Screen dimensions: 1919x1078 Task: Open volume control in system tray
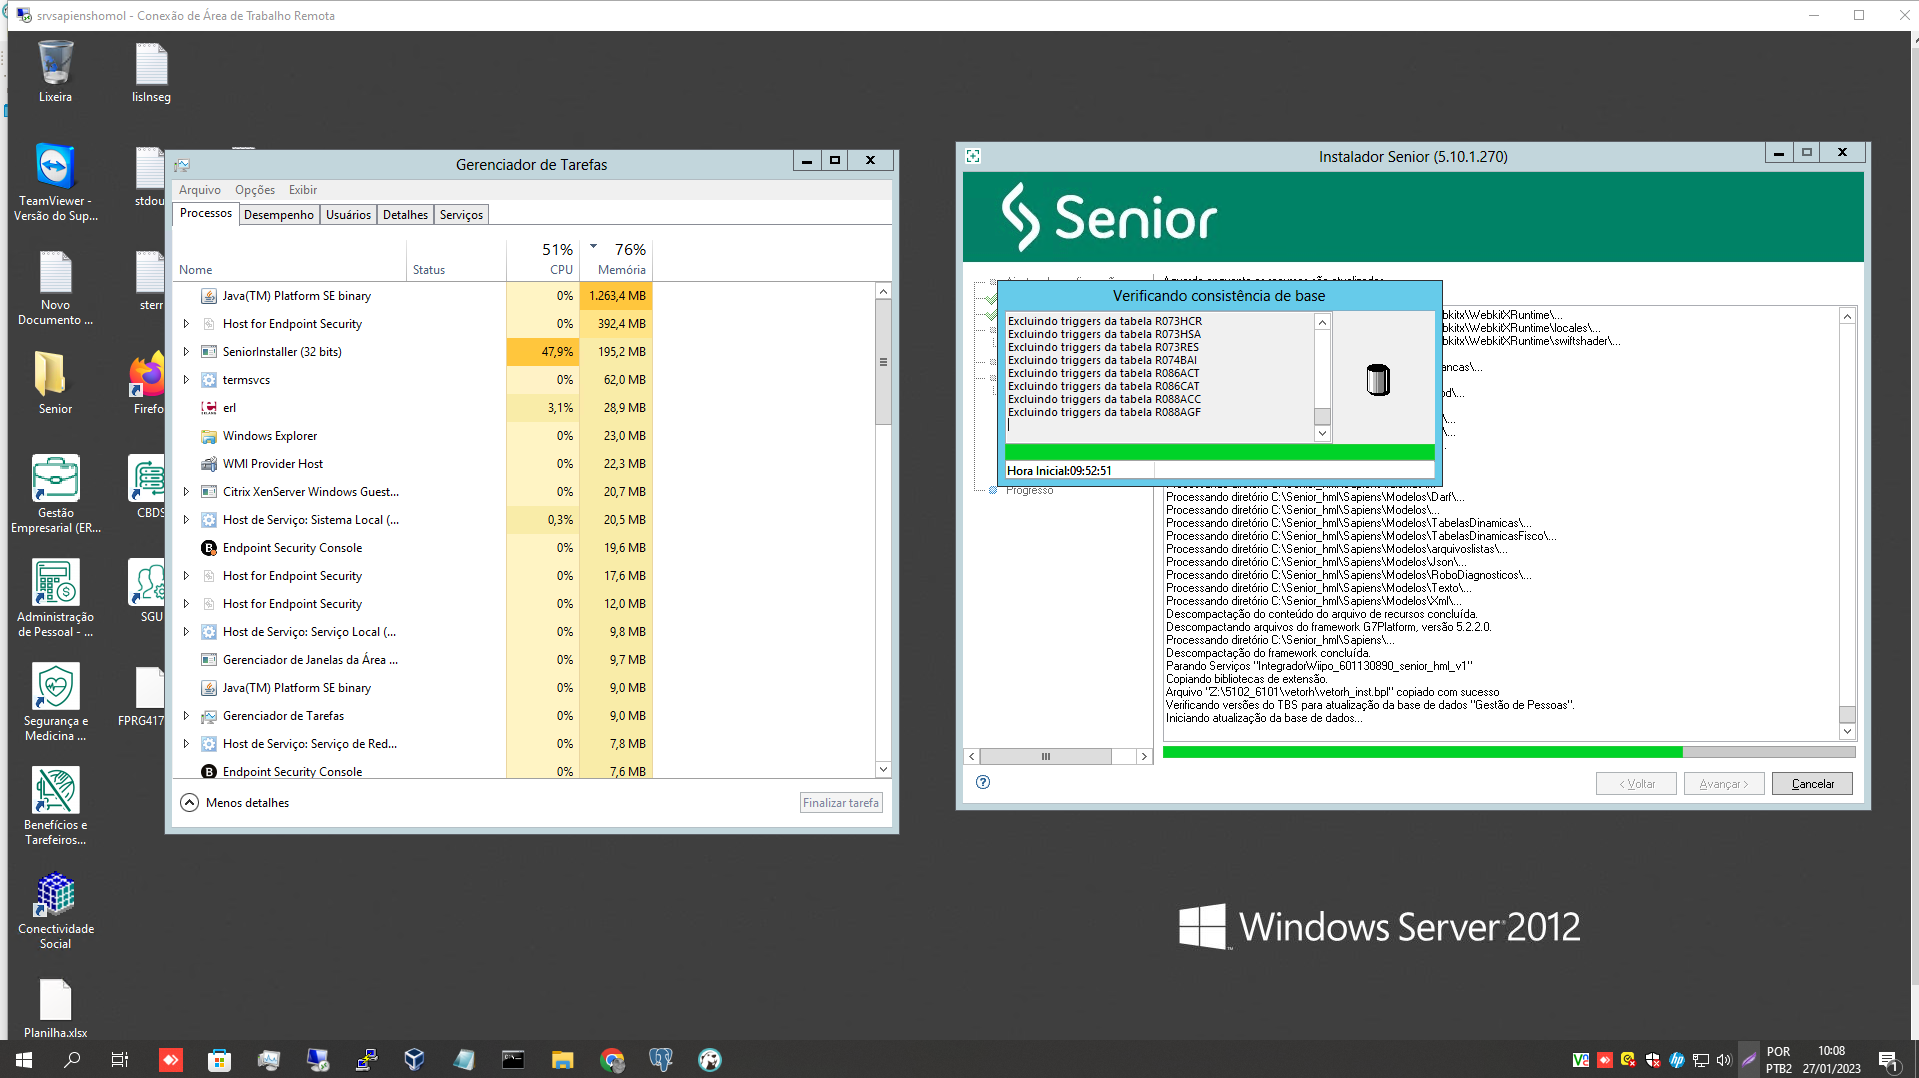(x=1723, y=1059)
